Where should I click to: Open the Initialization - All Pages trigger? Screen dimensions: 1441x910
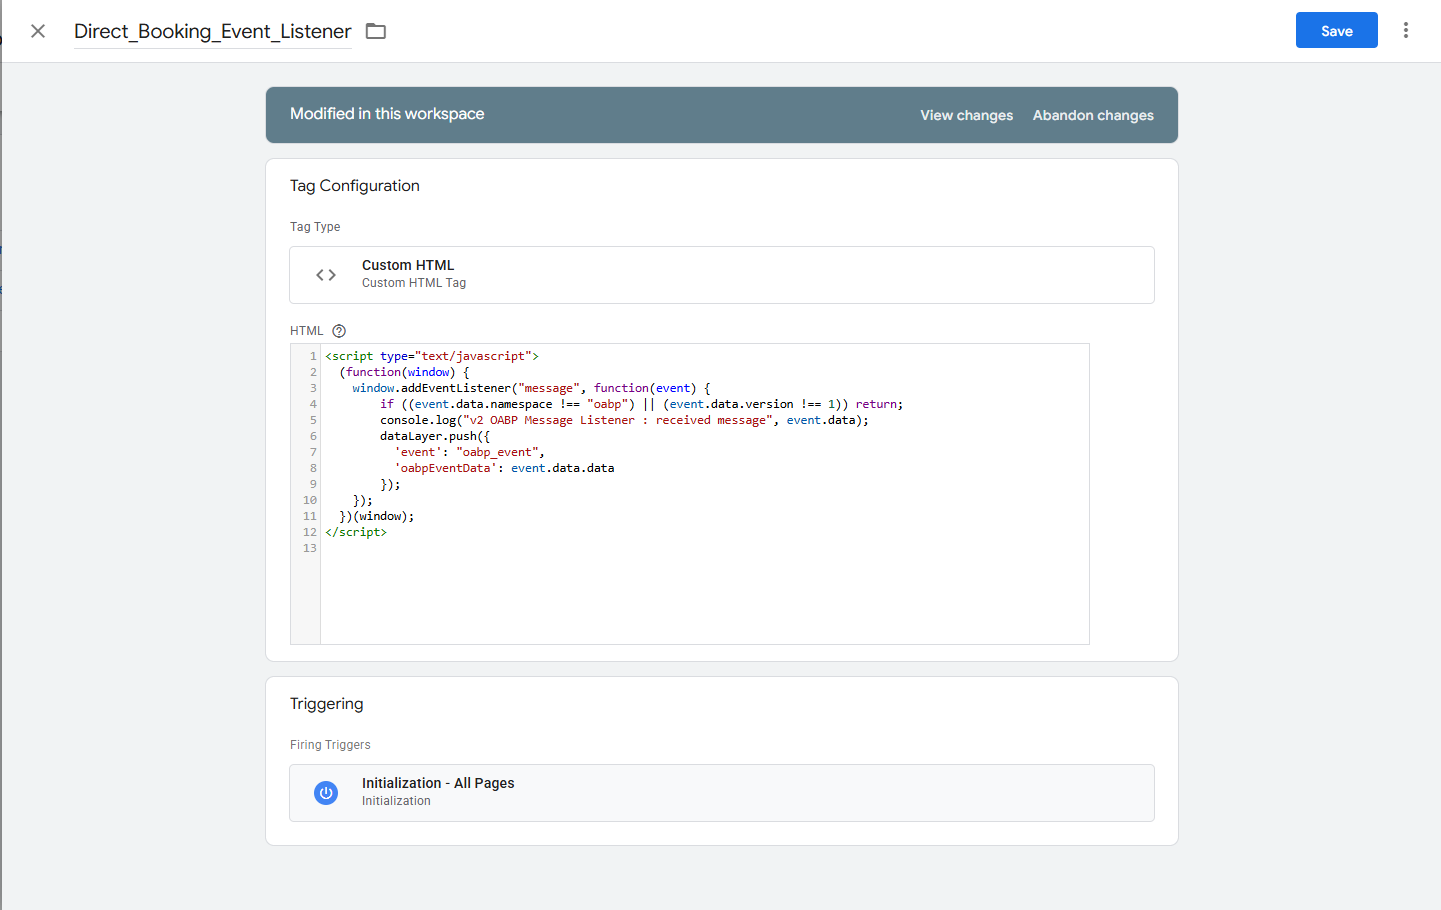click(x=722, y=793)
